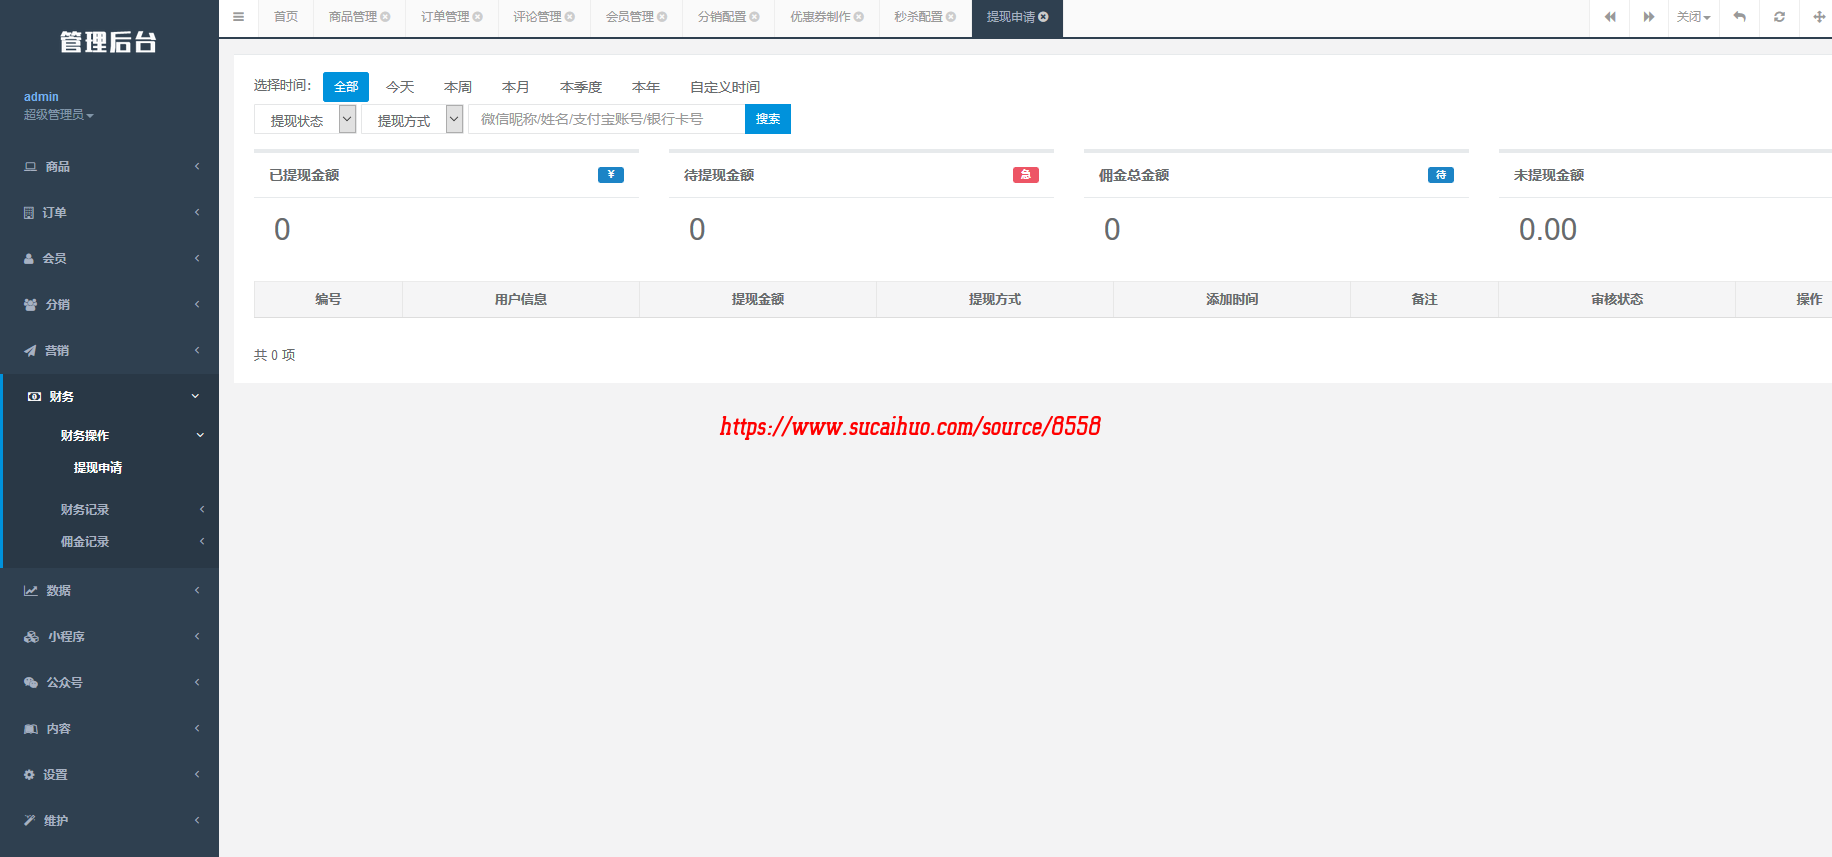Image resolution: width=1832 pixels, height=857 pixels.
Task: Expand the 商品 menu chevron
Action: 197,167
